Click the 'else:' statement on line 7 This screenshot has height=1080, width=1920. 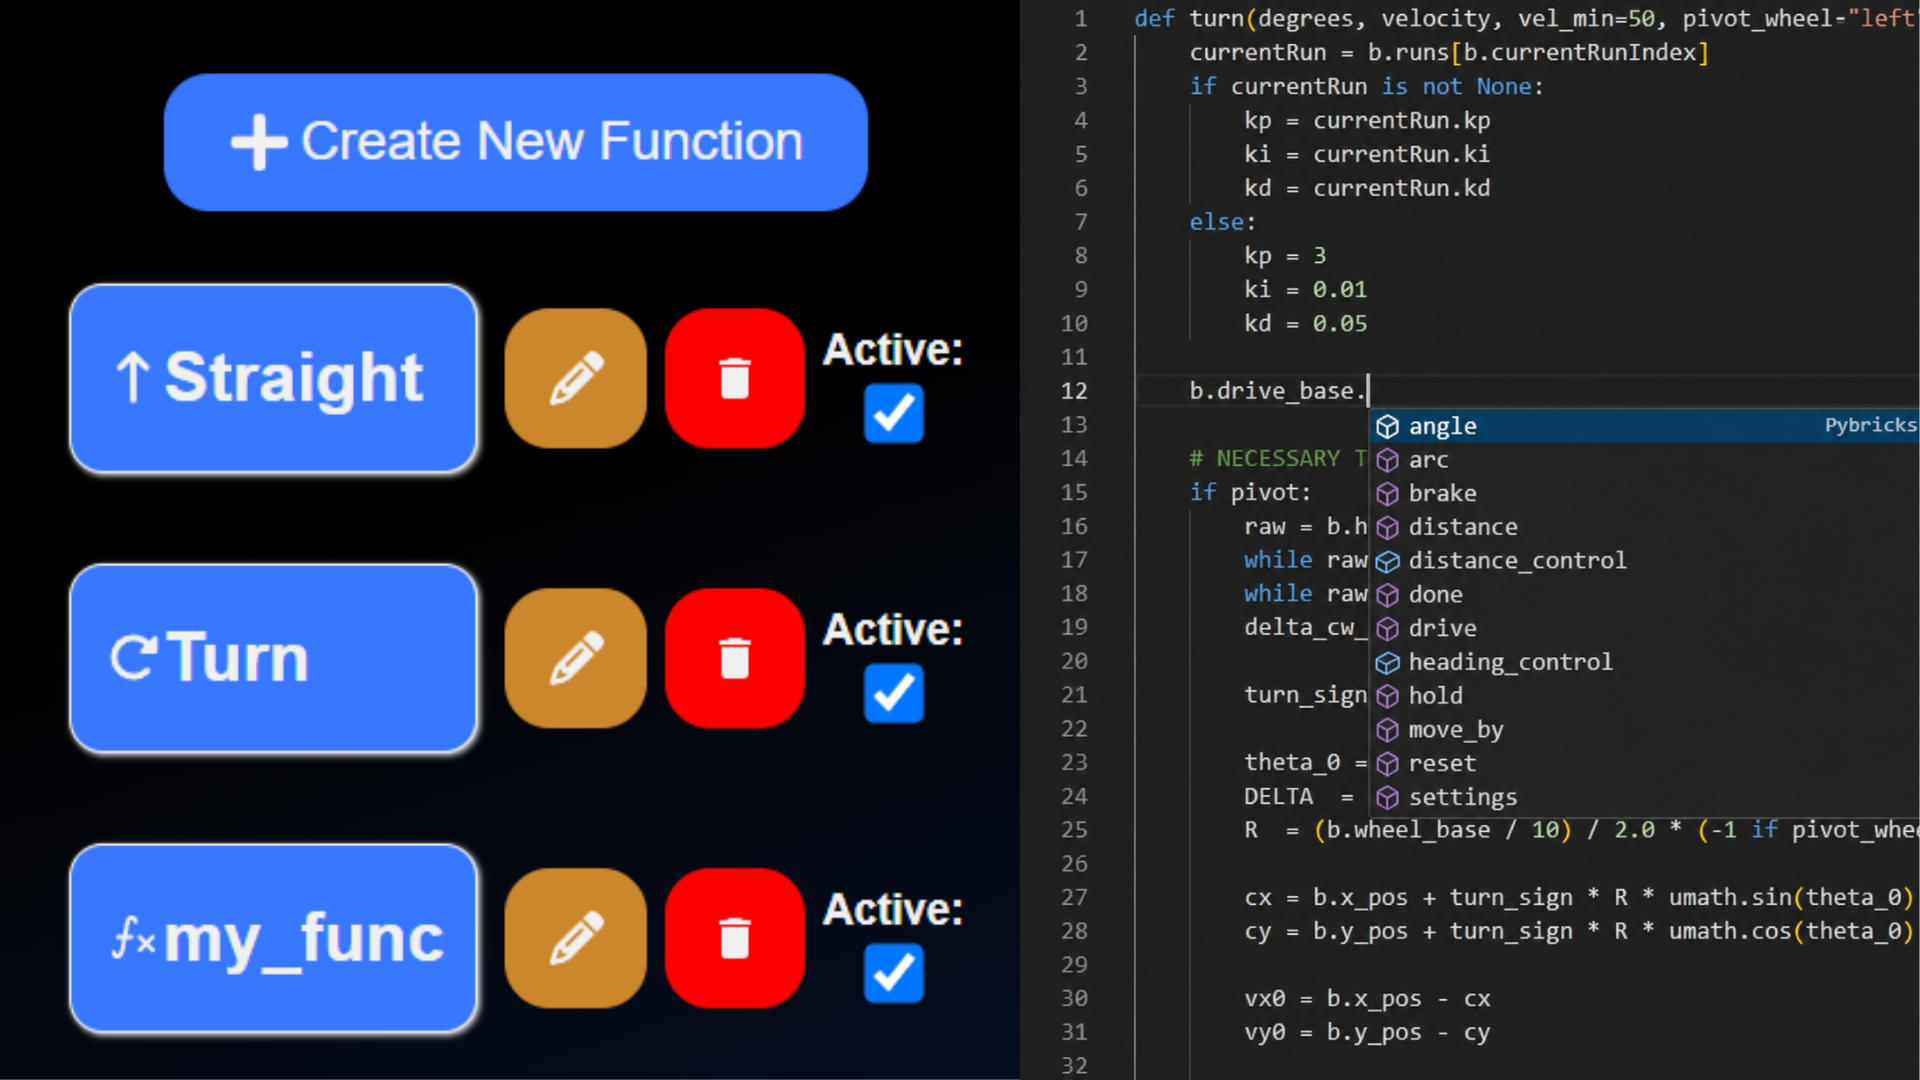[1222, 222]
